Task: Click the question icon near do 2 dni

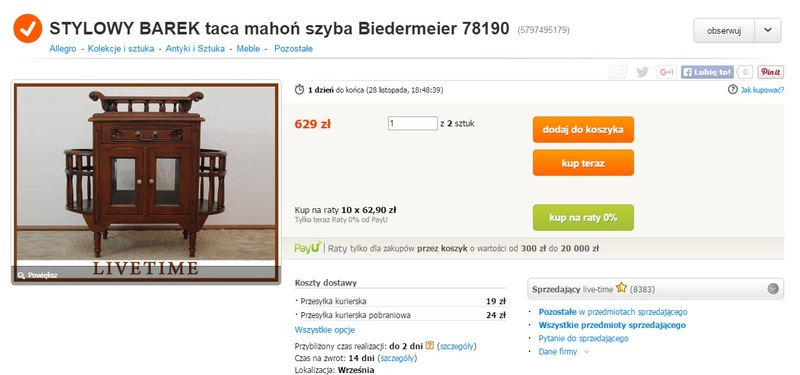Action: 430,345
